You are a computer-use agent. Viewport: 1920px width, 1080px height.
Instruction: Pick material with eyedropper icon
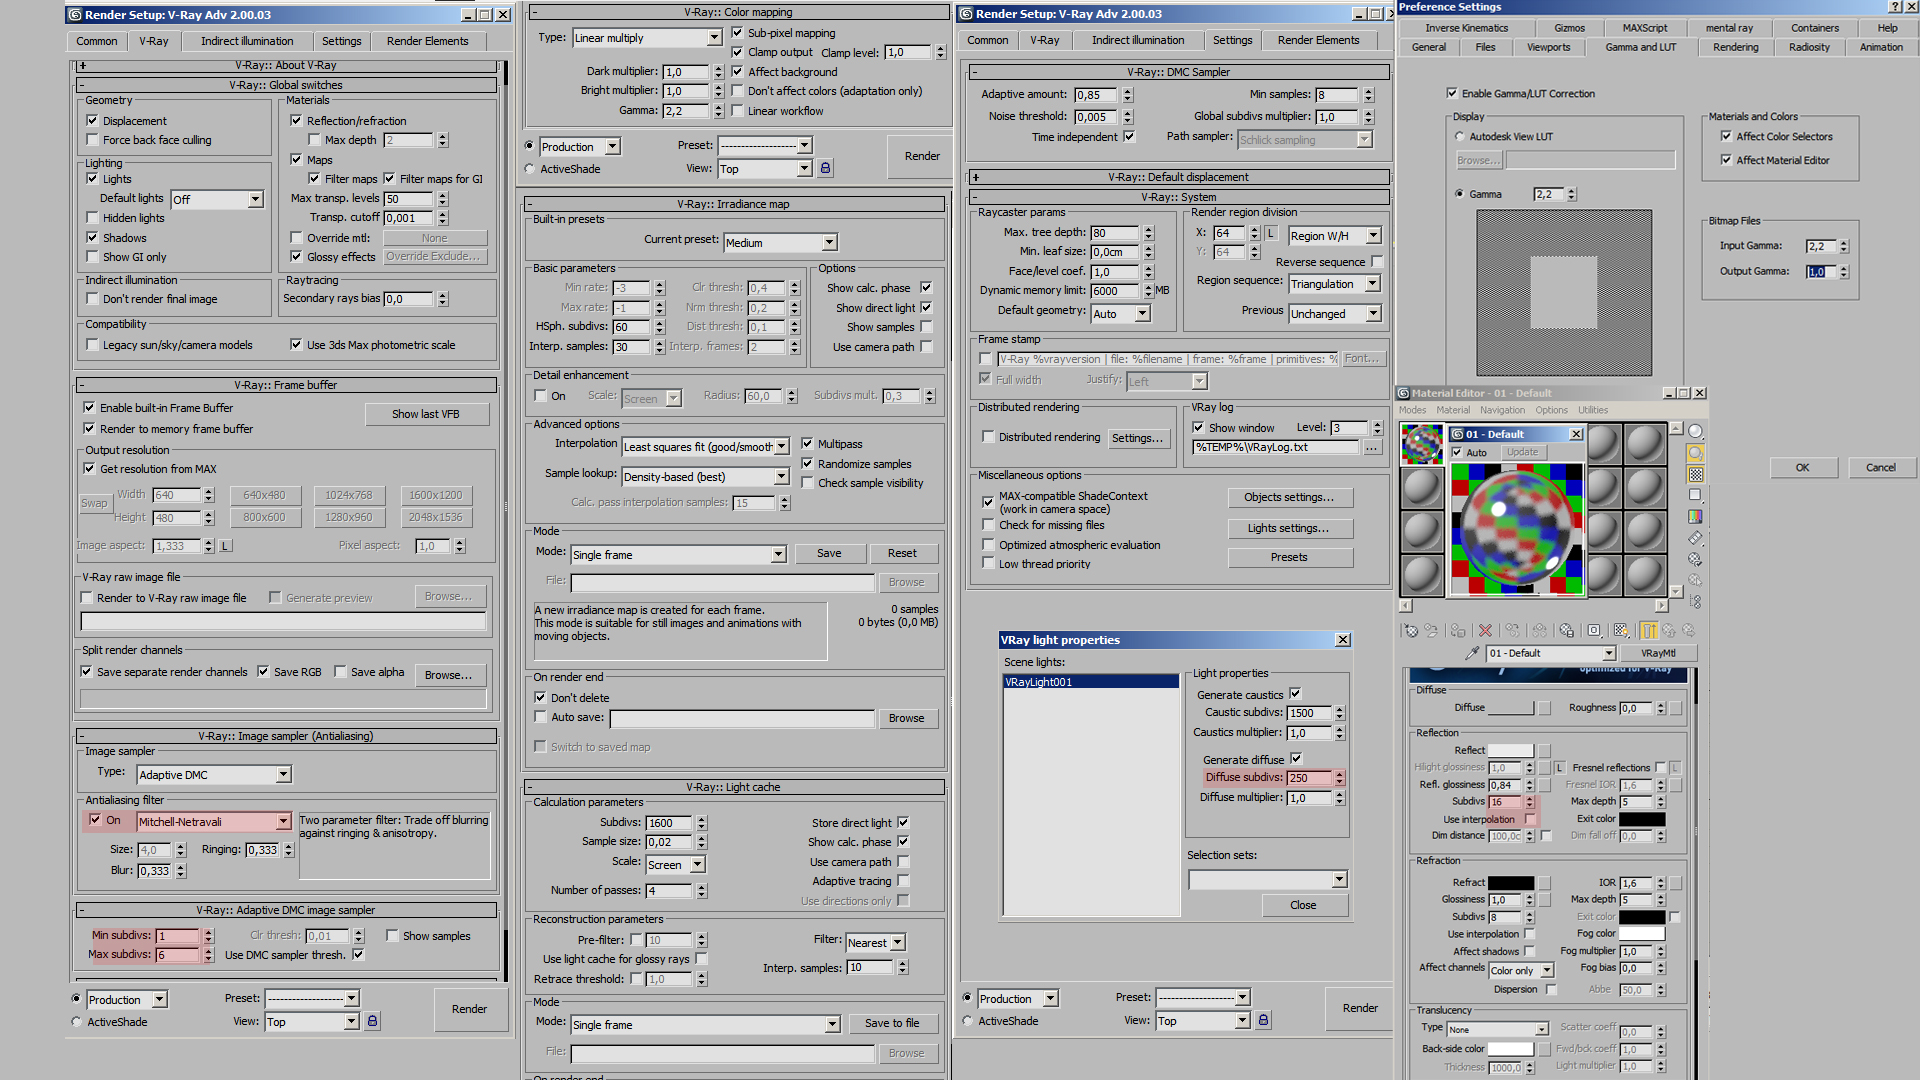1471,653
